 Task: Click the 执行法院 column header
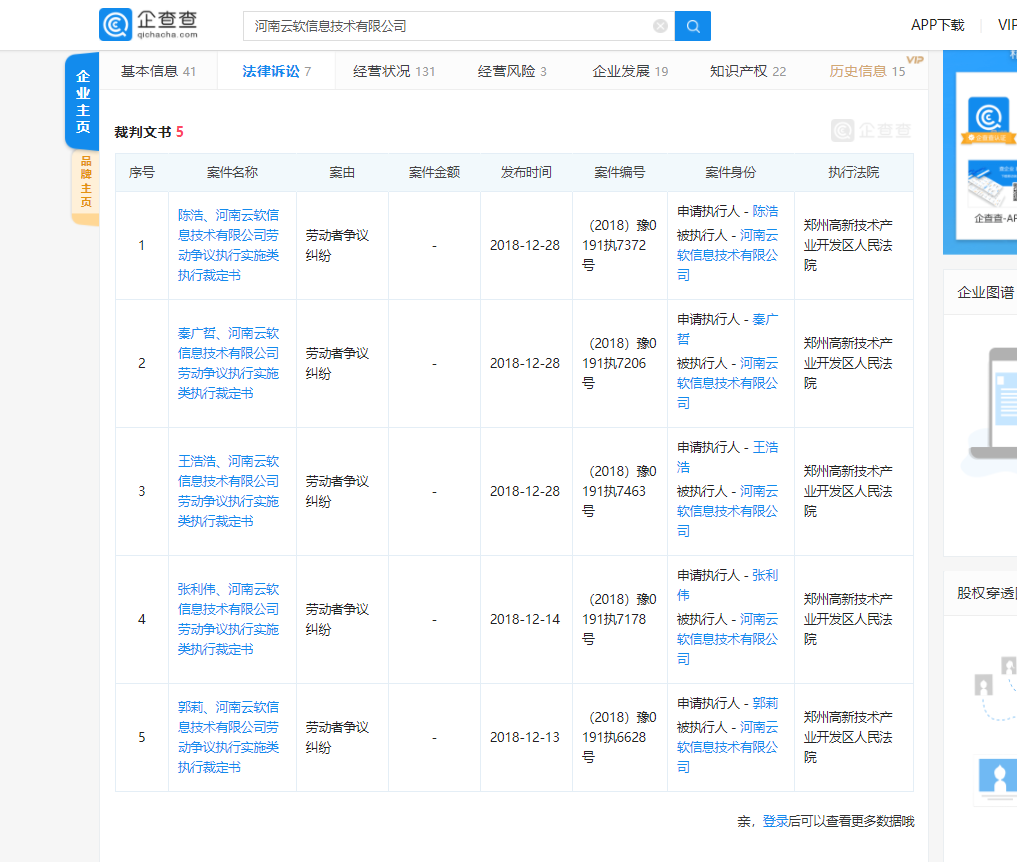[854, 173]
